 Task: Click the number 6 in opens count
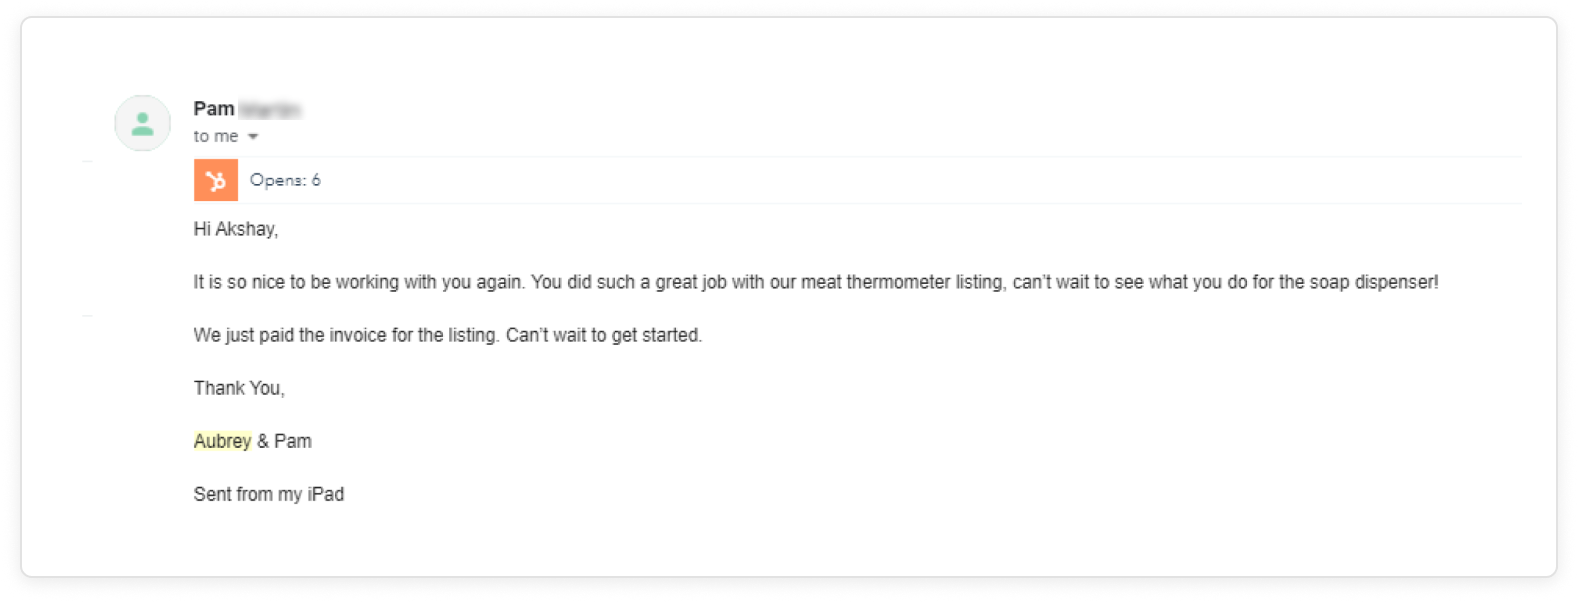(316, 180)
